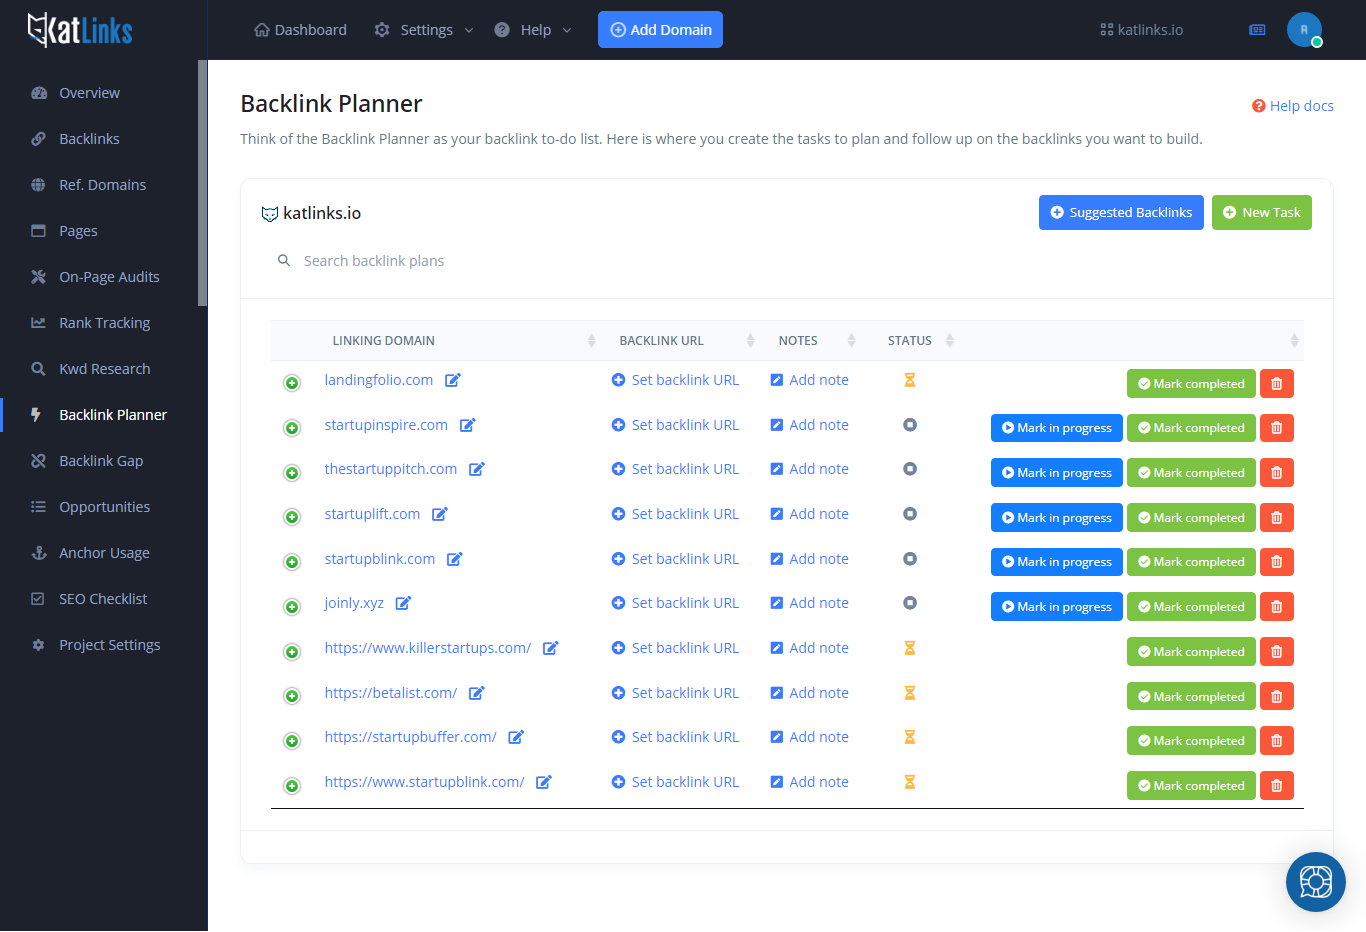Delete the landingfolio.com task with trash icon
The image size is (1366, 932).
pos(1276,384)
